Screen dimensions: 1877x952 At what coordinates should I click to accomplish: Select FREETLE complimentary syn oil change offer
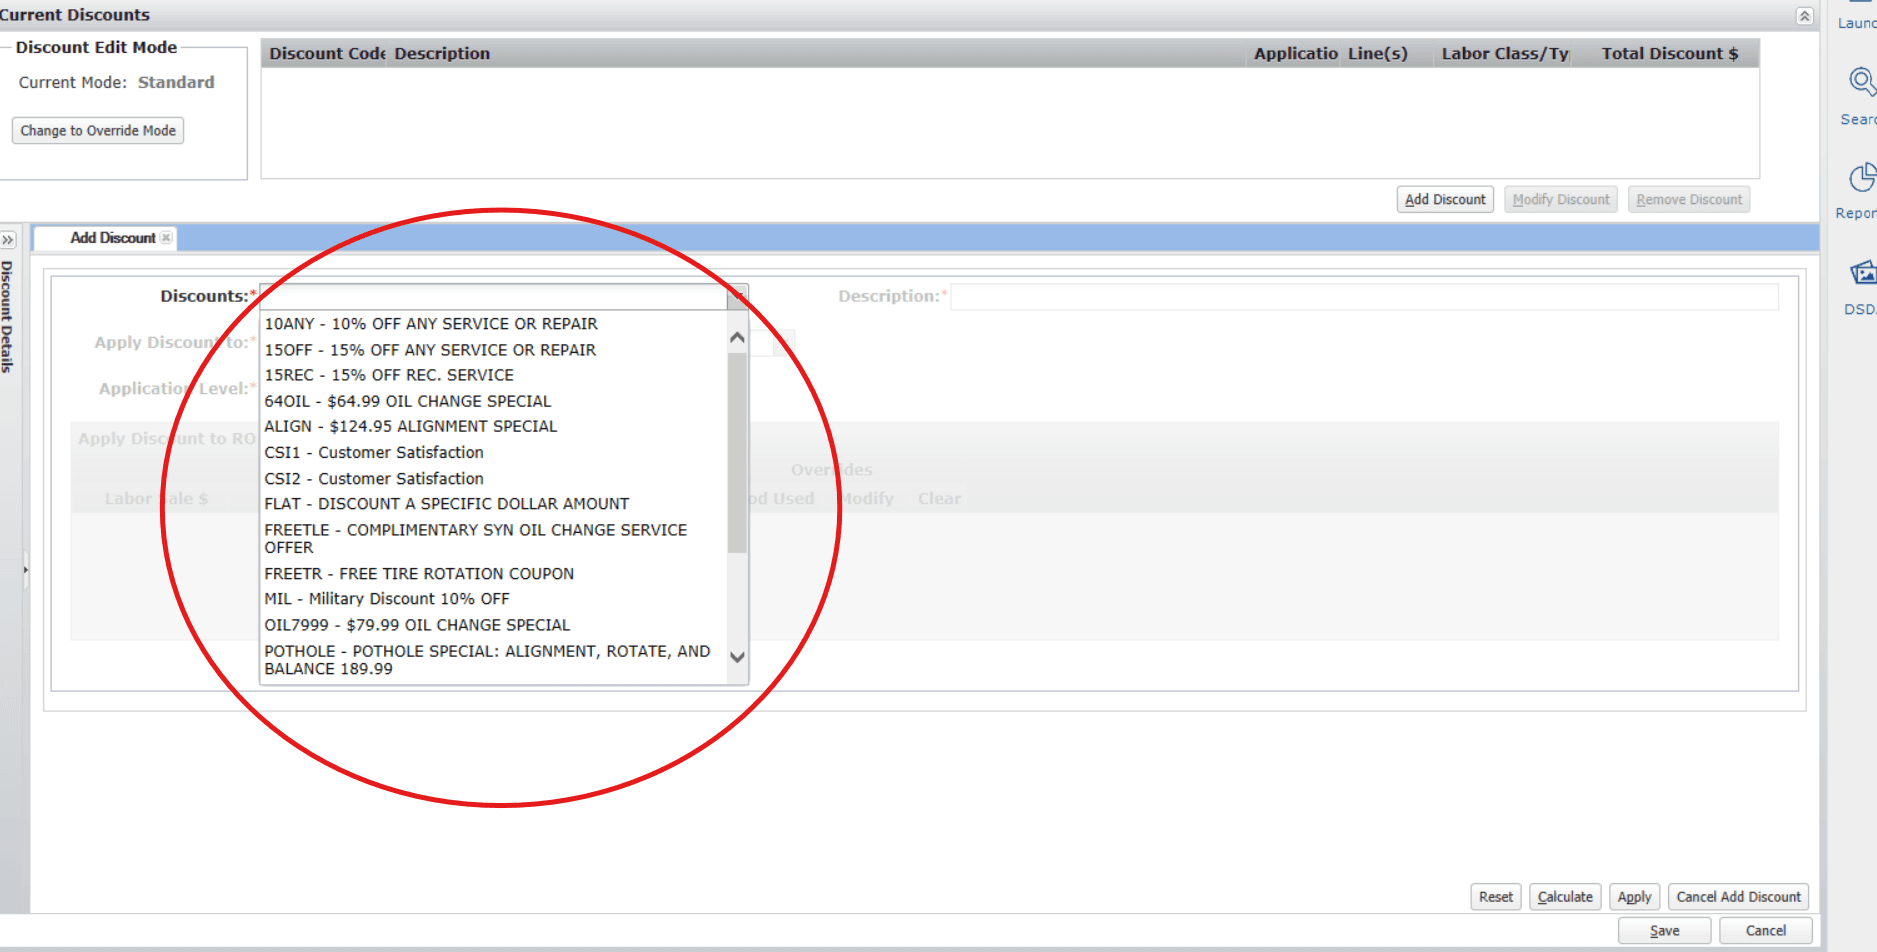476,539
